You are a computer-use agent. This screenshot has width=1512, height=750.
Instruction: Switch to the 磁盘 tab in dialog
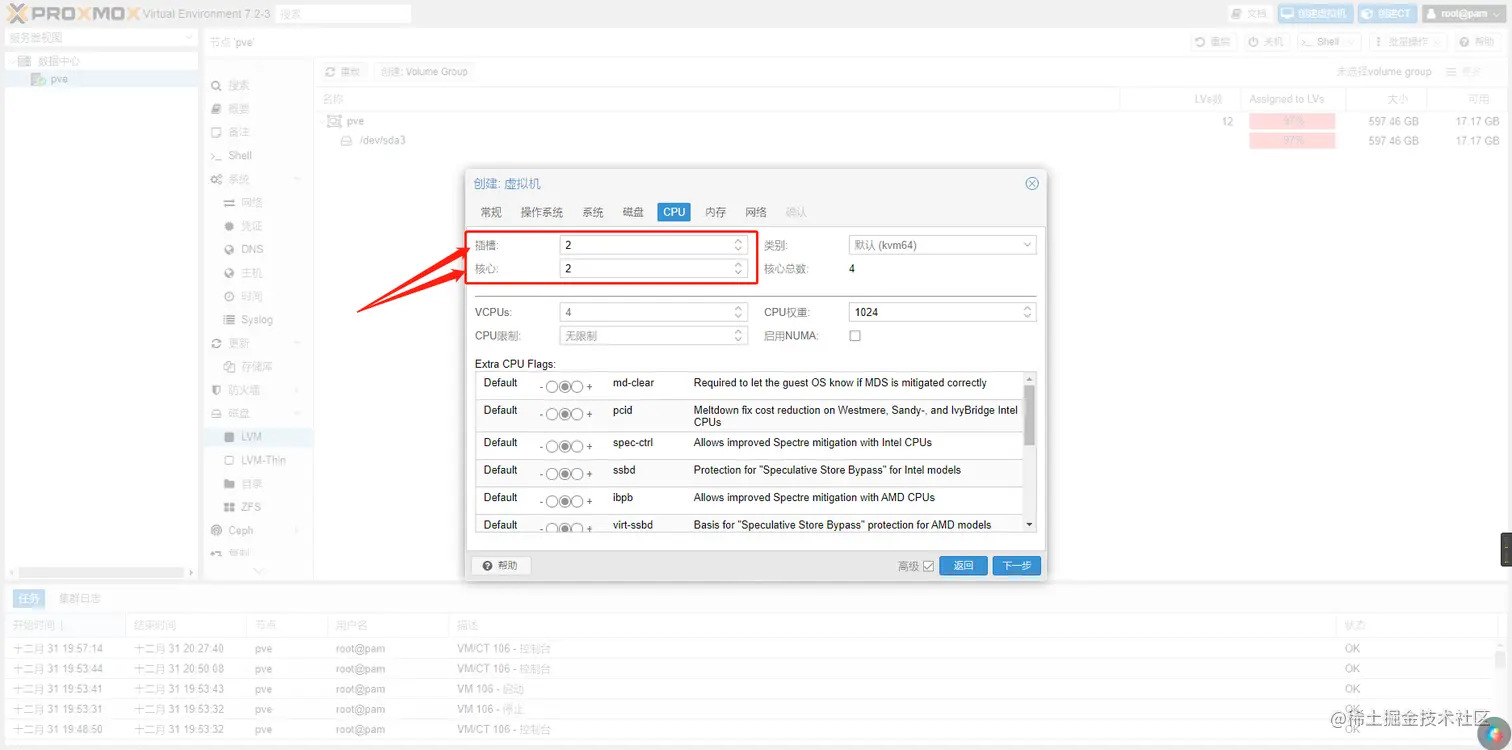click(x=633, y=212)
